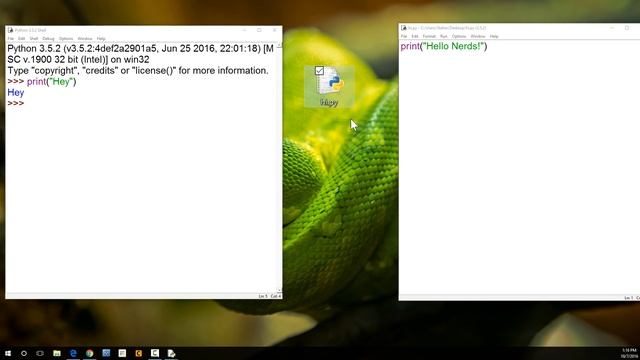
Task: Open Shell menu in Python Shell window
Action: click(x=33, y=39)
